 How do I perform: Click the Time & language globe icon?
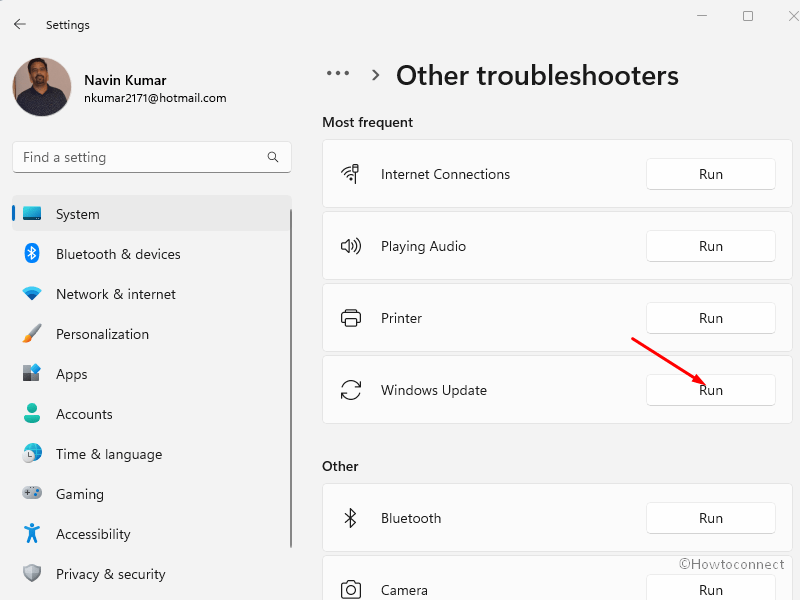[x=32, y=453]
